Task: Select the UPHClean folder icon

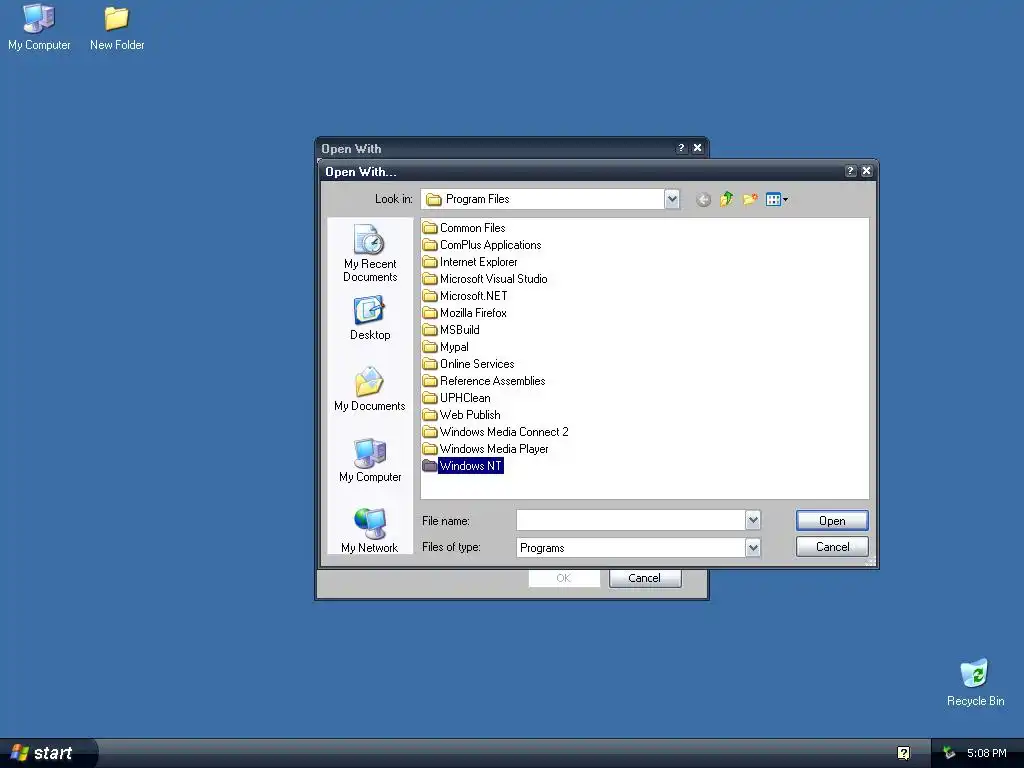Action: 429,398
